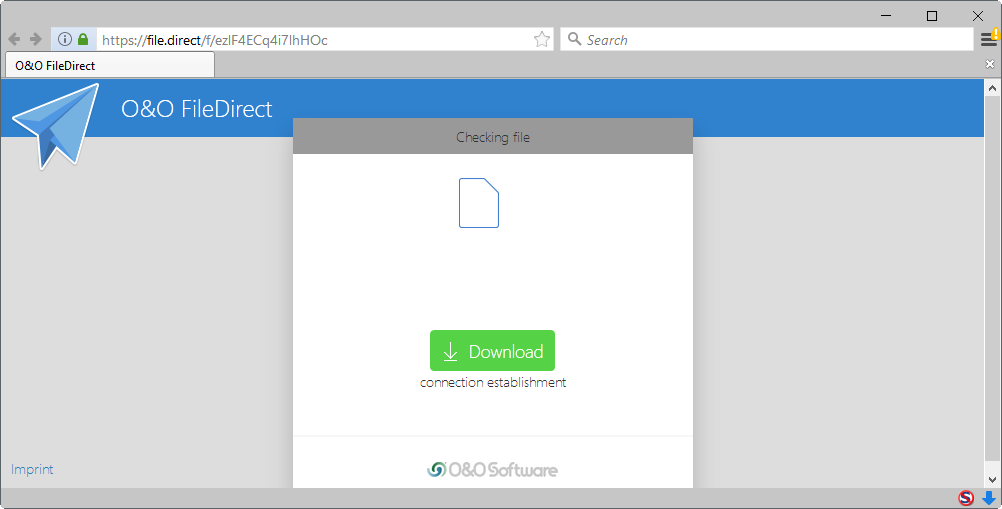Select the O&O FileDirect tab

tap(110, 65)
